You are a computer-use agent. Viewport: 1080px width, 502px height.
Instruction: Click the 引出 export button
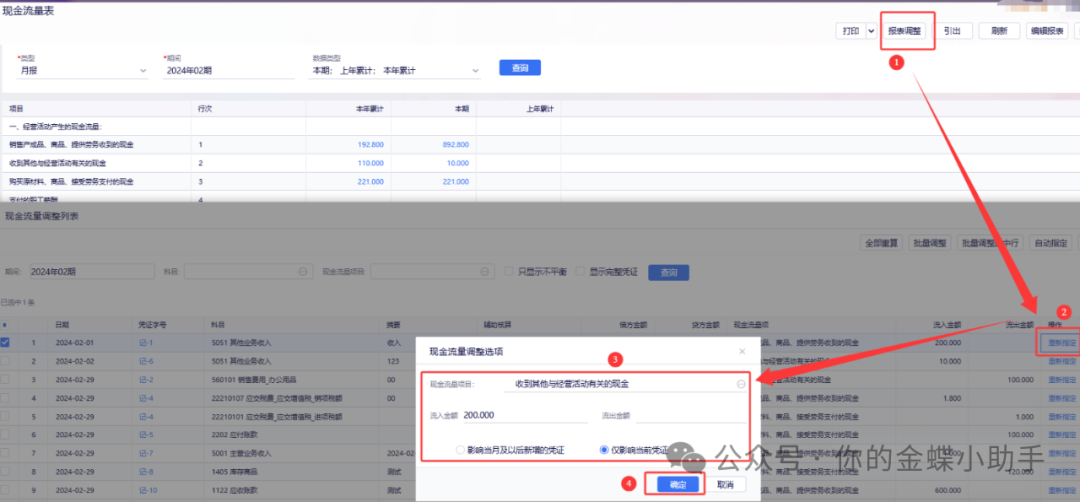[x=952, y=32]
